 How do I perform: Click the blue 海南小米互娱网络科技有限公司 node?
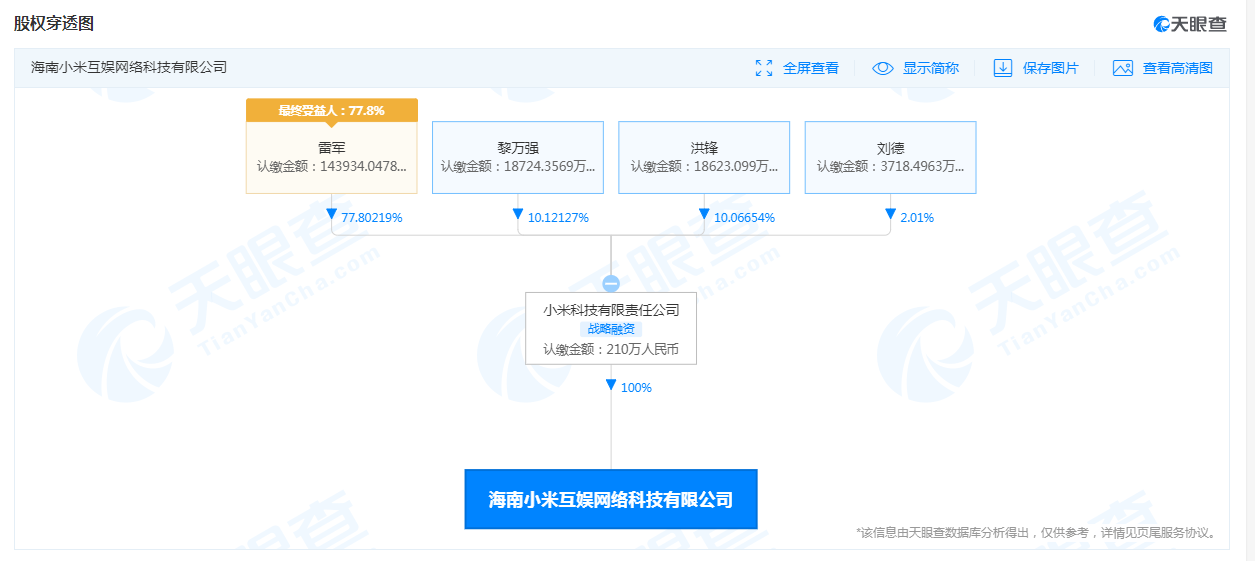coord(611,499)
